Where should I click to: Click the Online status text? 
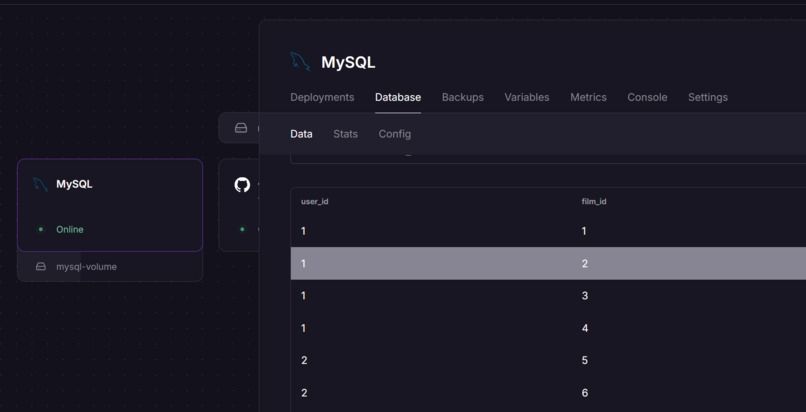(x=70, y=230)
